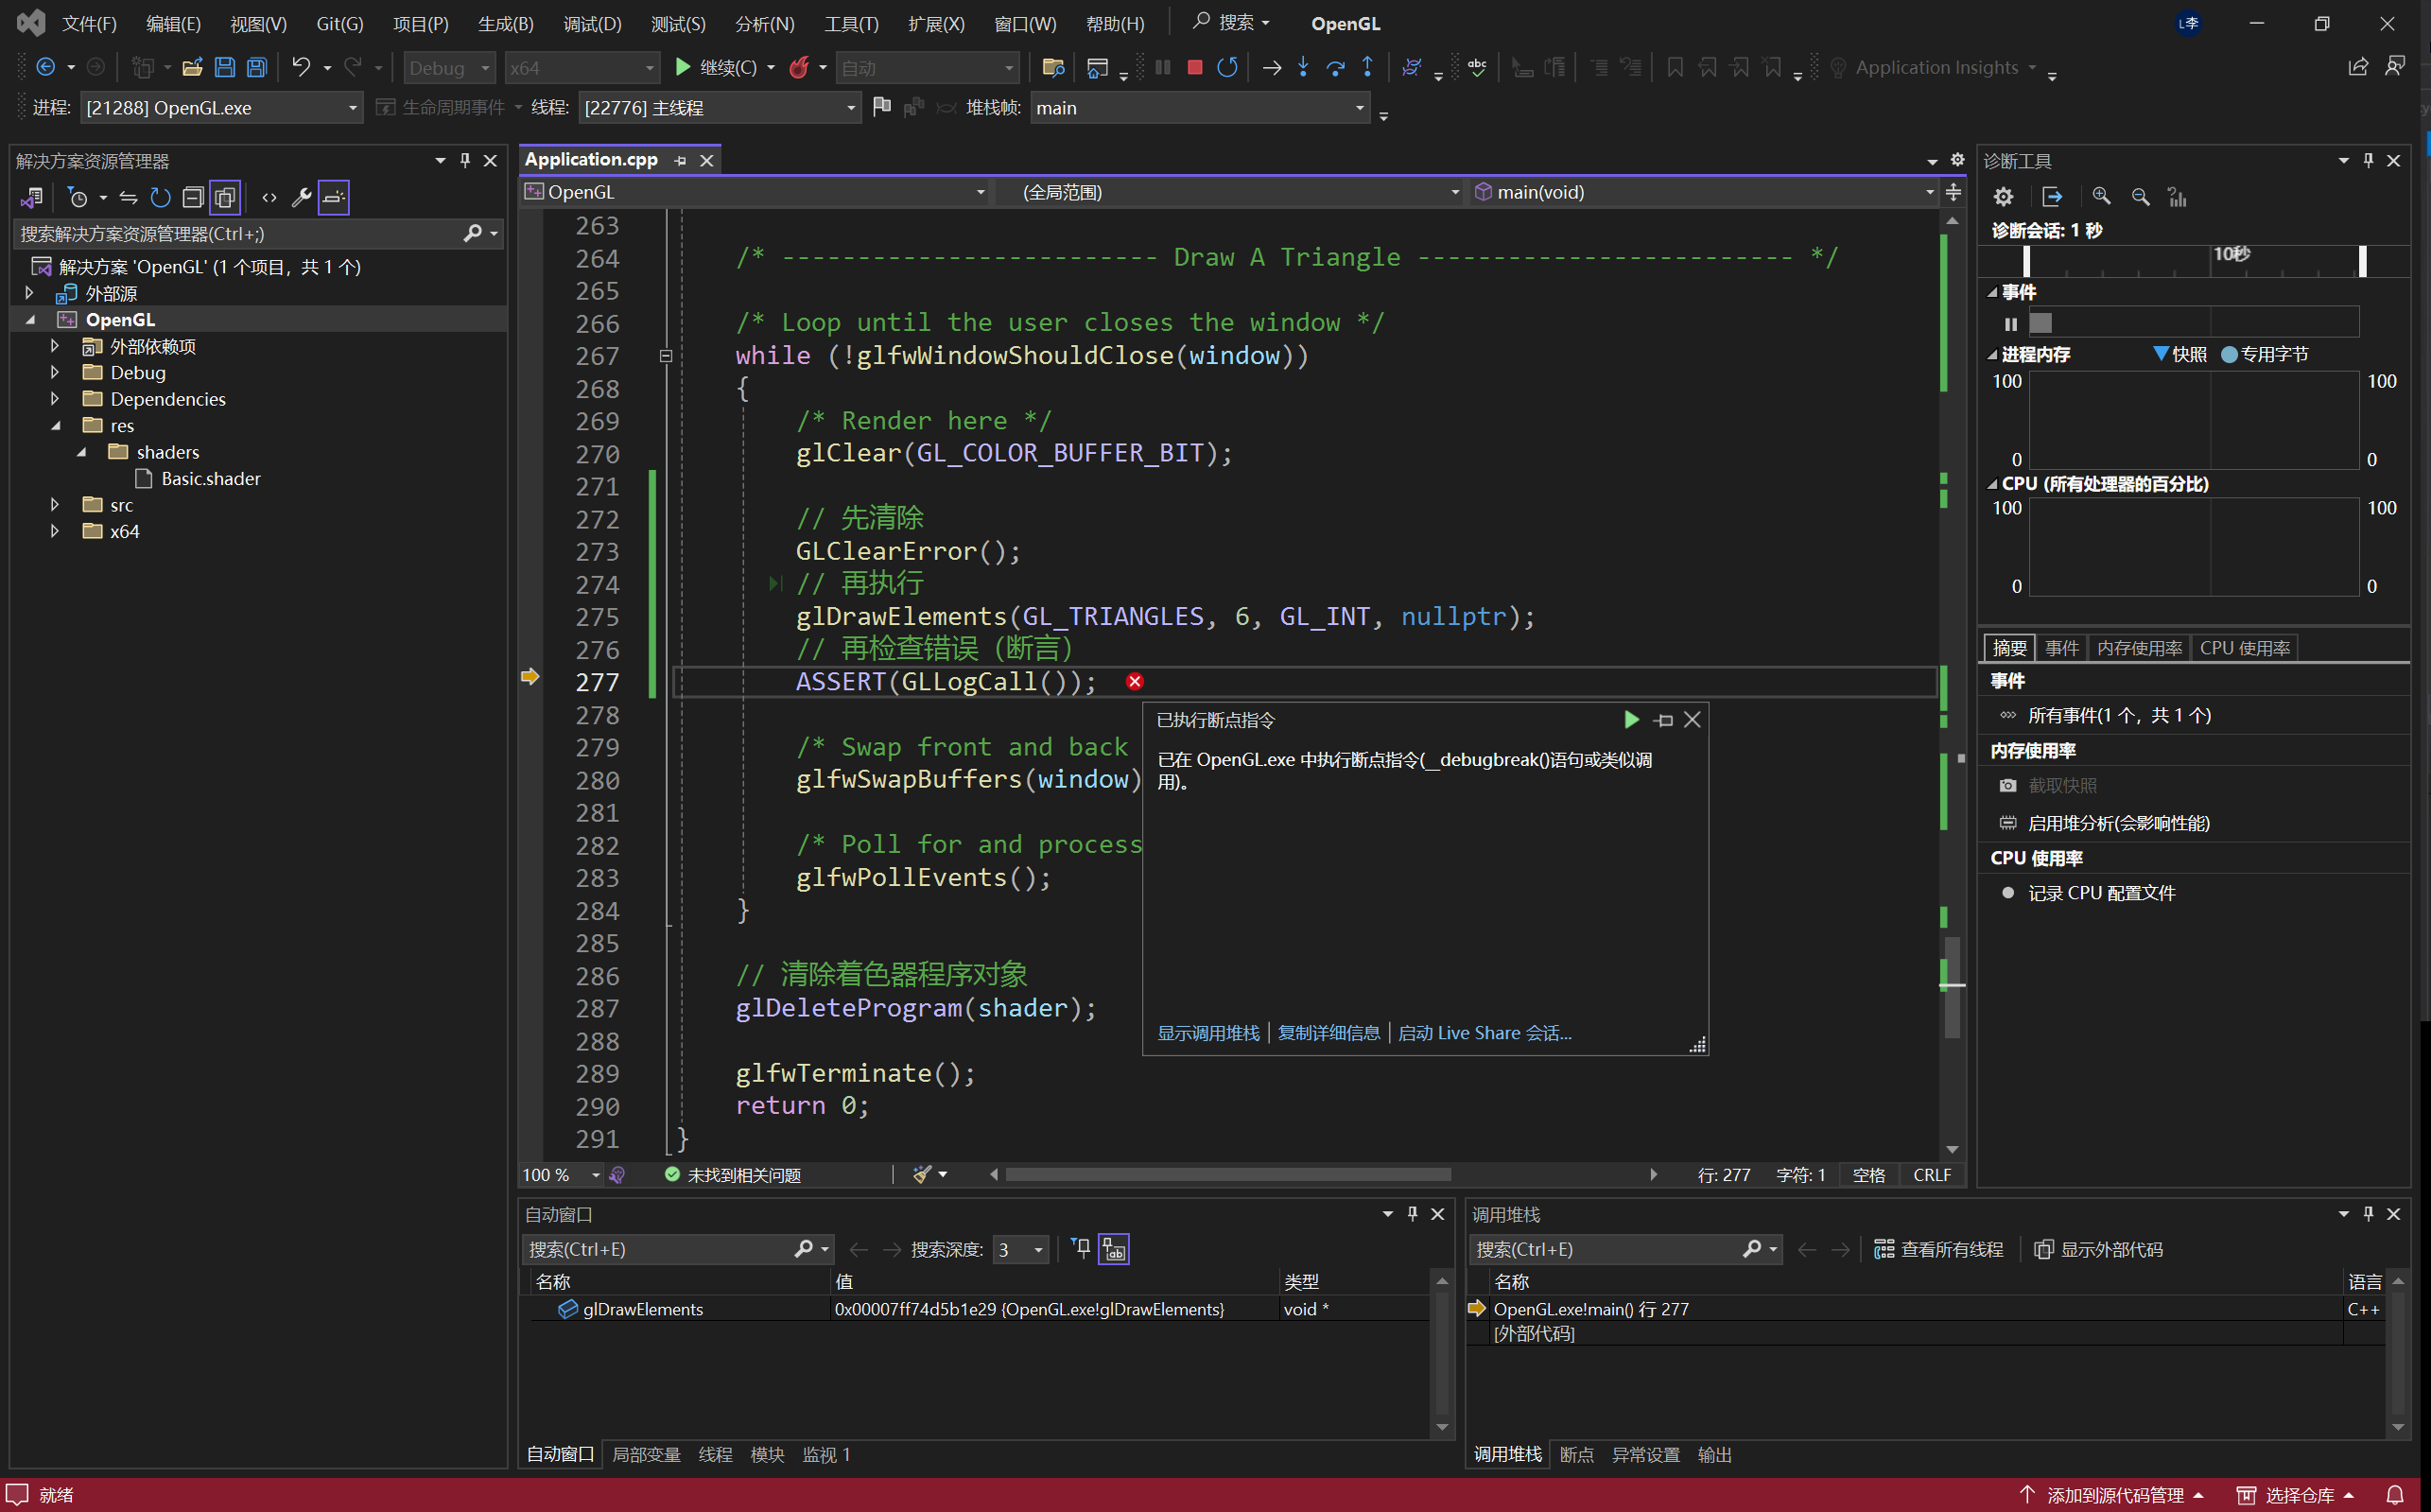Image resolution: width=2431 pixels, height=1512 pixels.
Task: Open the 调试(D) Debug menu
Action: (591, 23)
